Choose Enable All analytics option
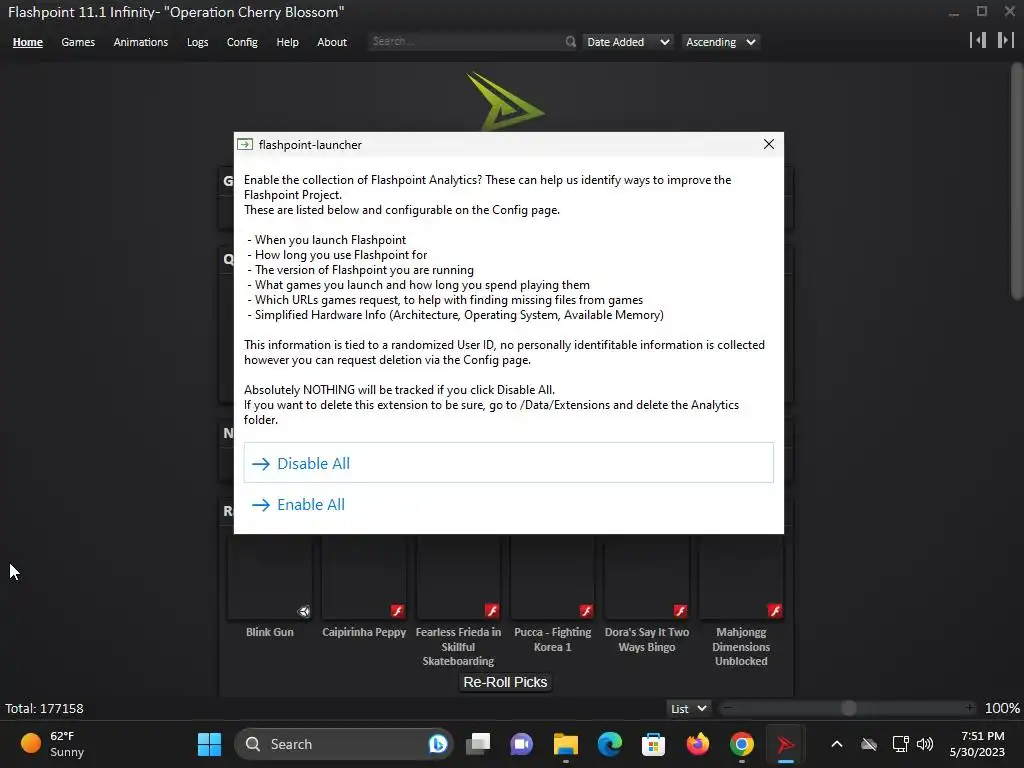The width and height of the screenshot is (1024, 768). click(x=509, y=504)
